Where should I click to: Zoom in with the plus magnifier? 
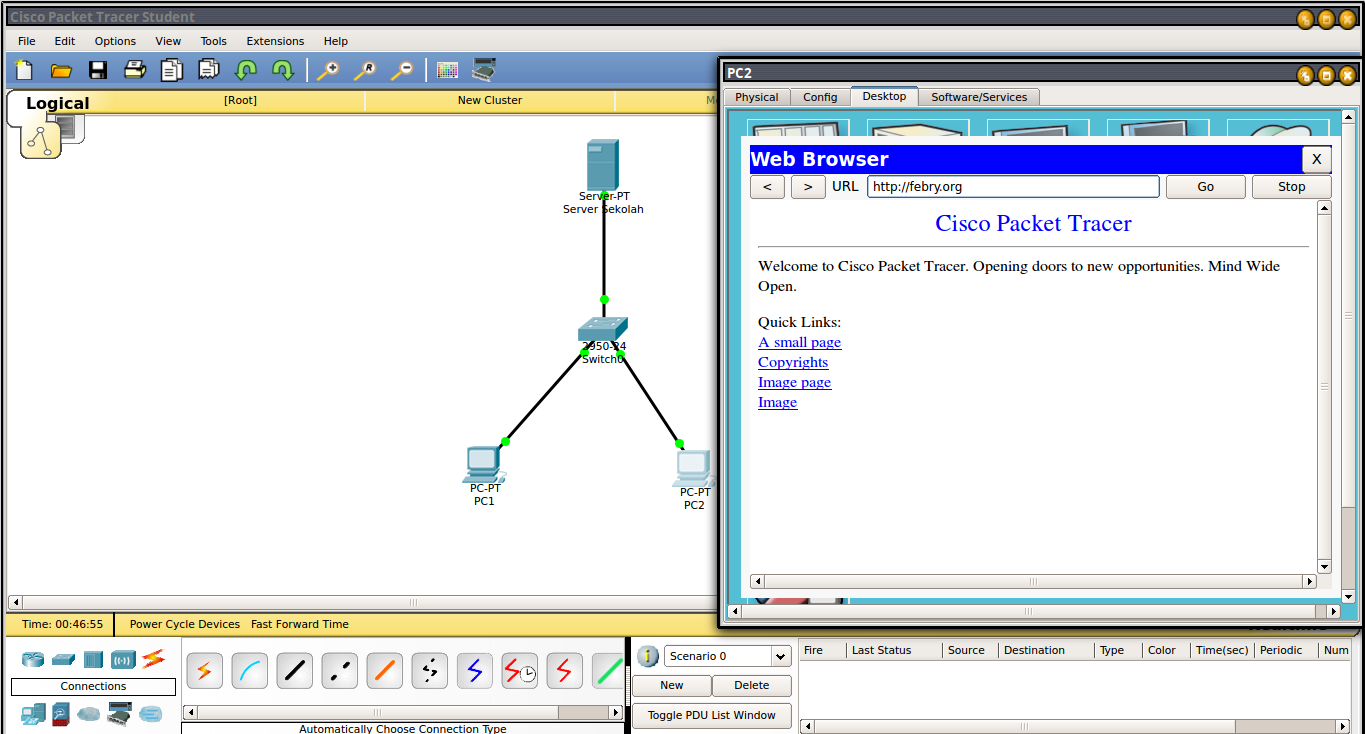[x=328, y=70]
